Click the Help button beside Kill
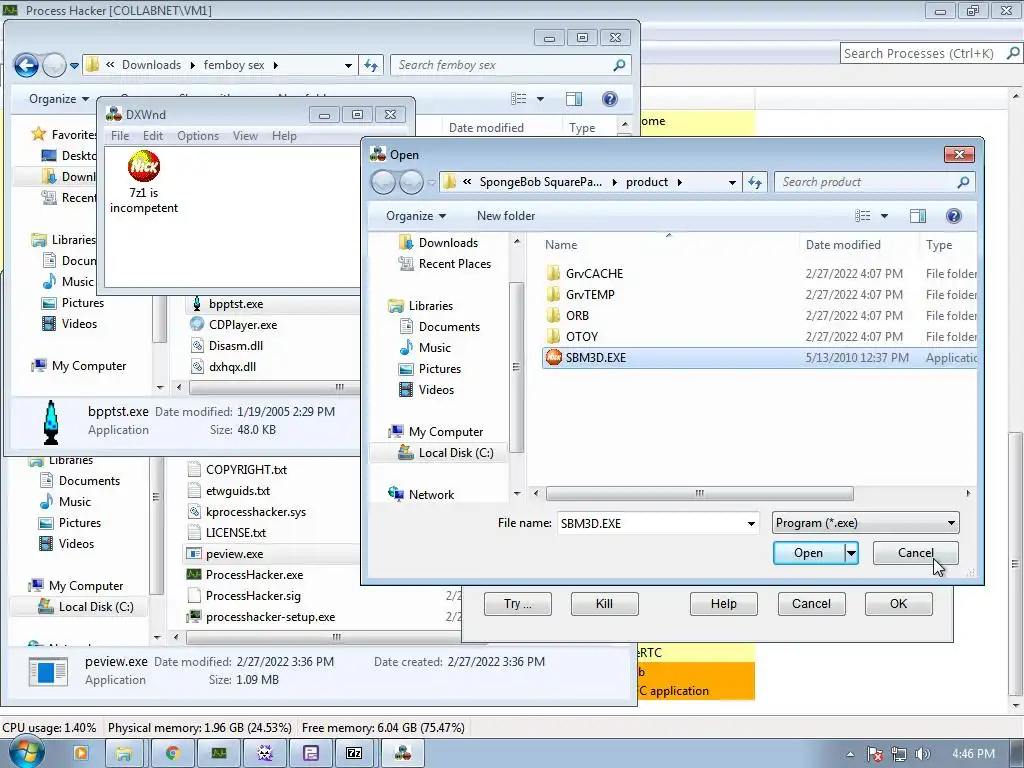The width and height of the screenshot is (1024, 768). coord(724,603)
